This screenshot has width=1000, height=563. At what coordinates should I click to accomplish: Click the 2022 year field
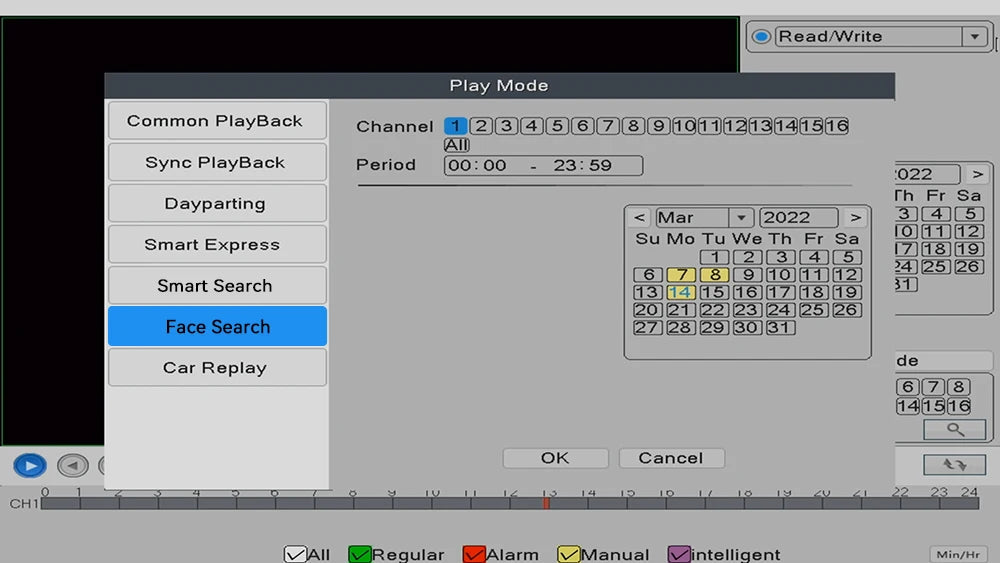tap(798, 217)
